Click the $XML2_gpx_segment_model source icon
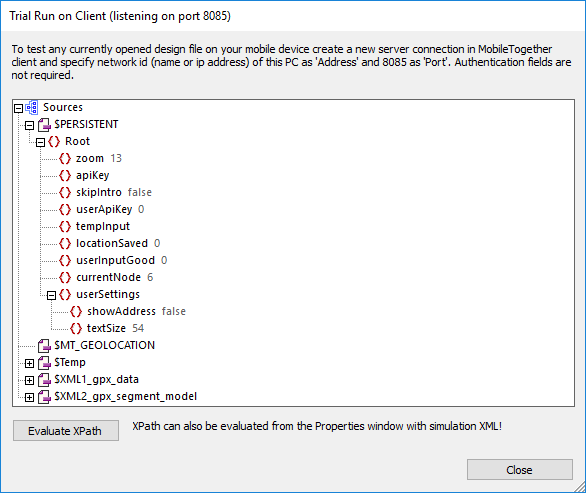The width and height of the screenshot is (586, 493). point(44,397)
